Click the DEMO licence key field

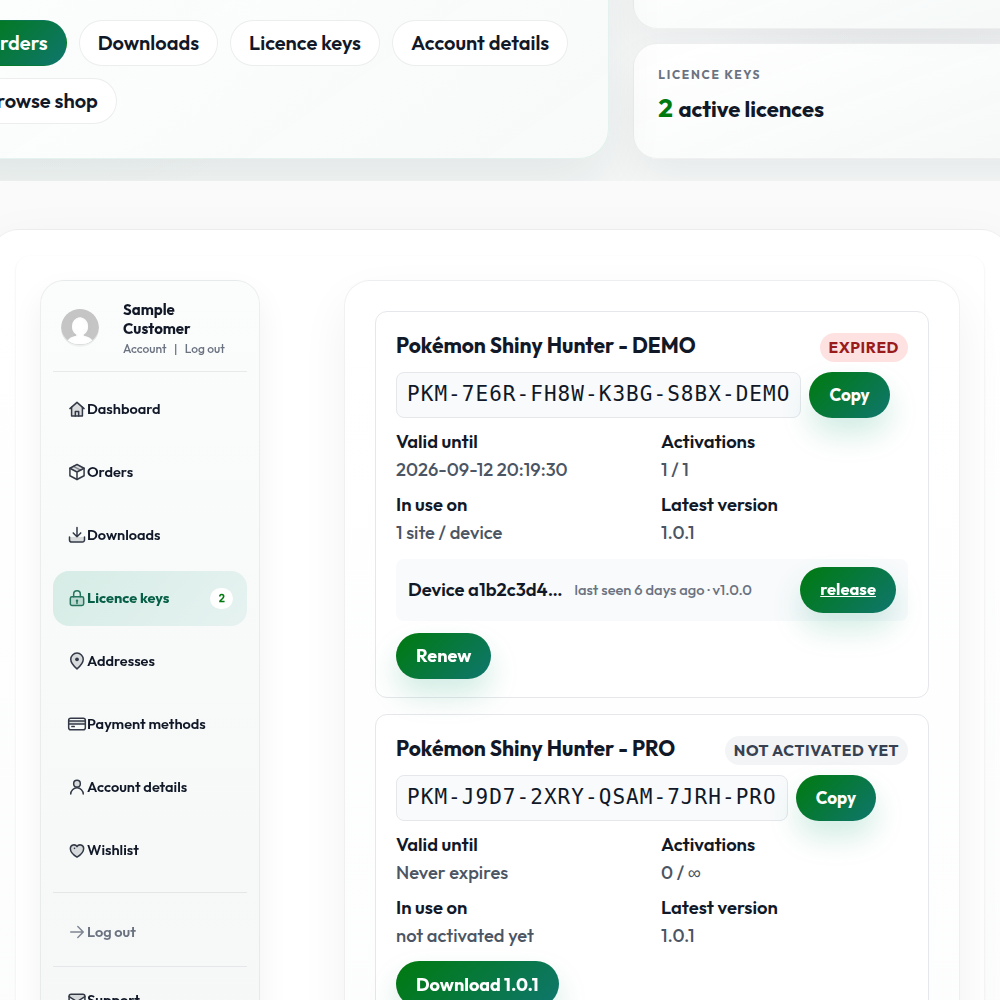tap(598, 395)
